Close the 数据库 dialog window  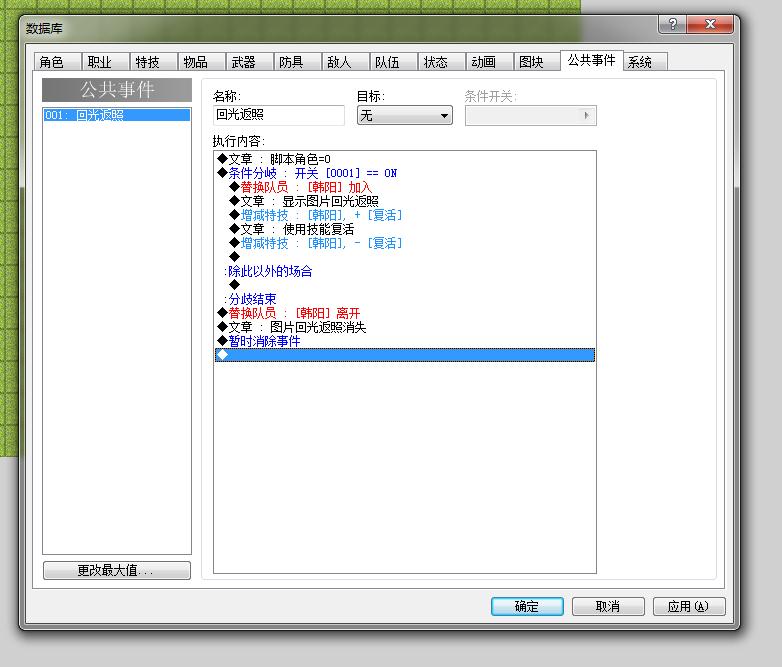[x=710, y=24]
